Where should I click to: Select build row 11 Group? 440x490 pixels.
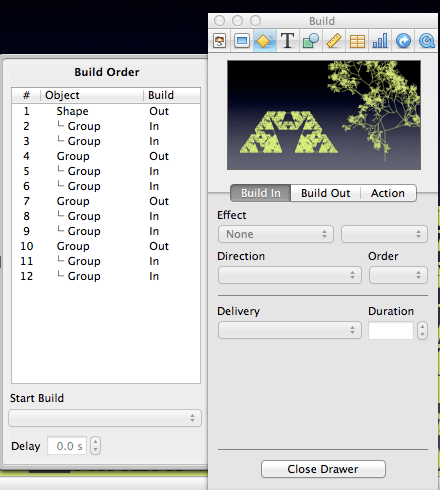tap(106, 261)
